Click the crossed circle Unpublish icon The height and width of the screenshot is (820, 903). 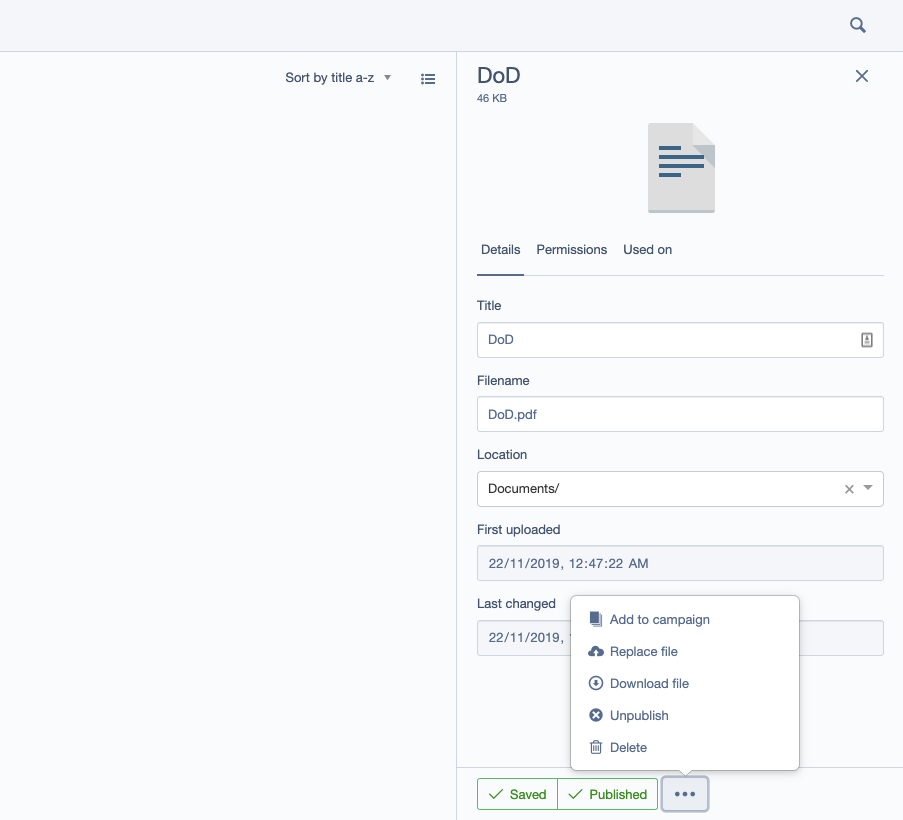[x=595, y=715]
